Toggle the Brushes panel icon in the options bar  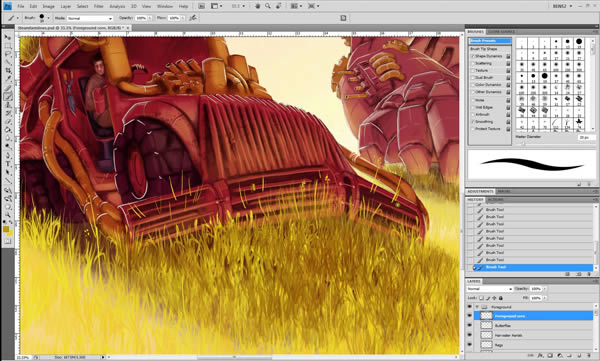(x=343, y=18)
